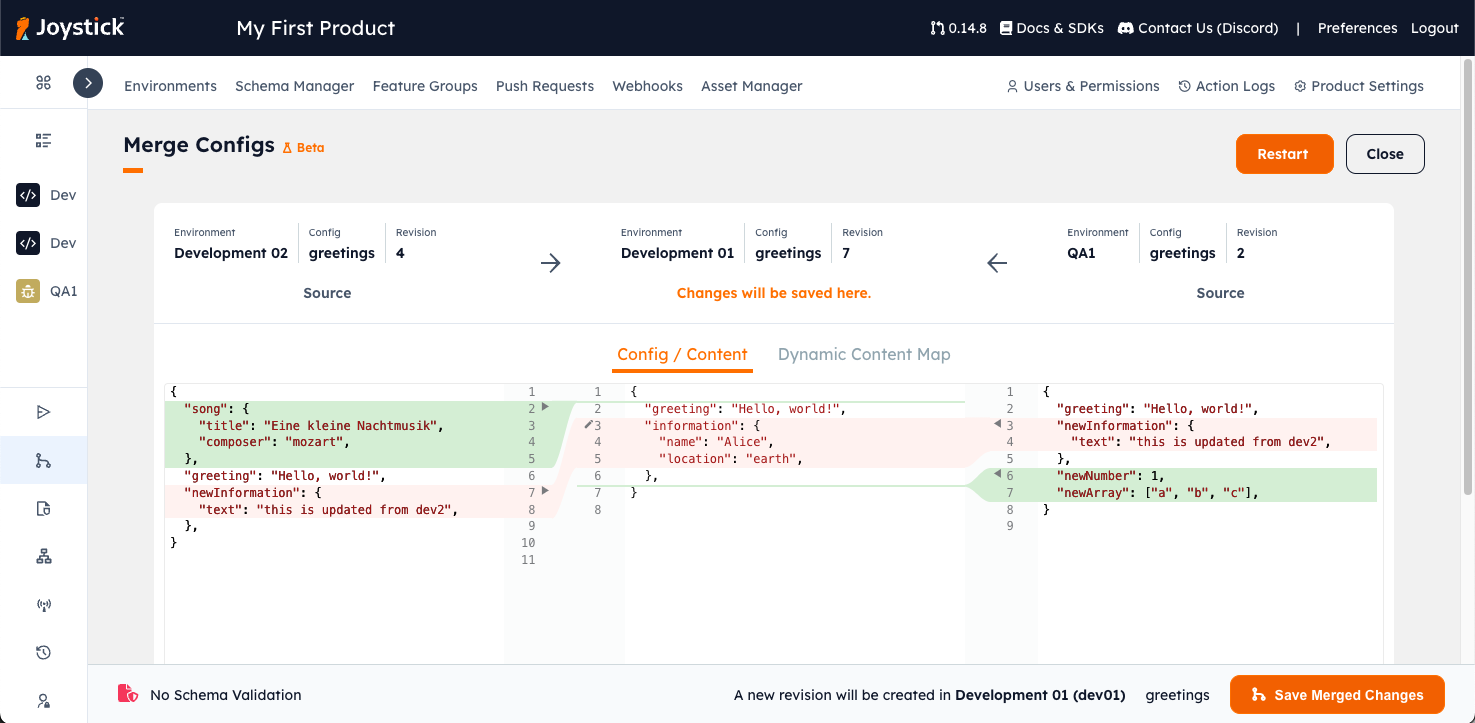The image size is (1475, 723).
Task: Open the history clock icon in sidebar
Action: coord(43,653)
